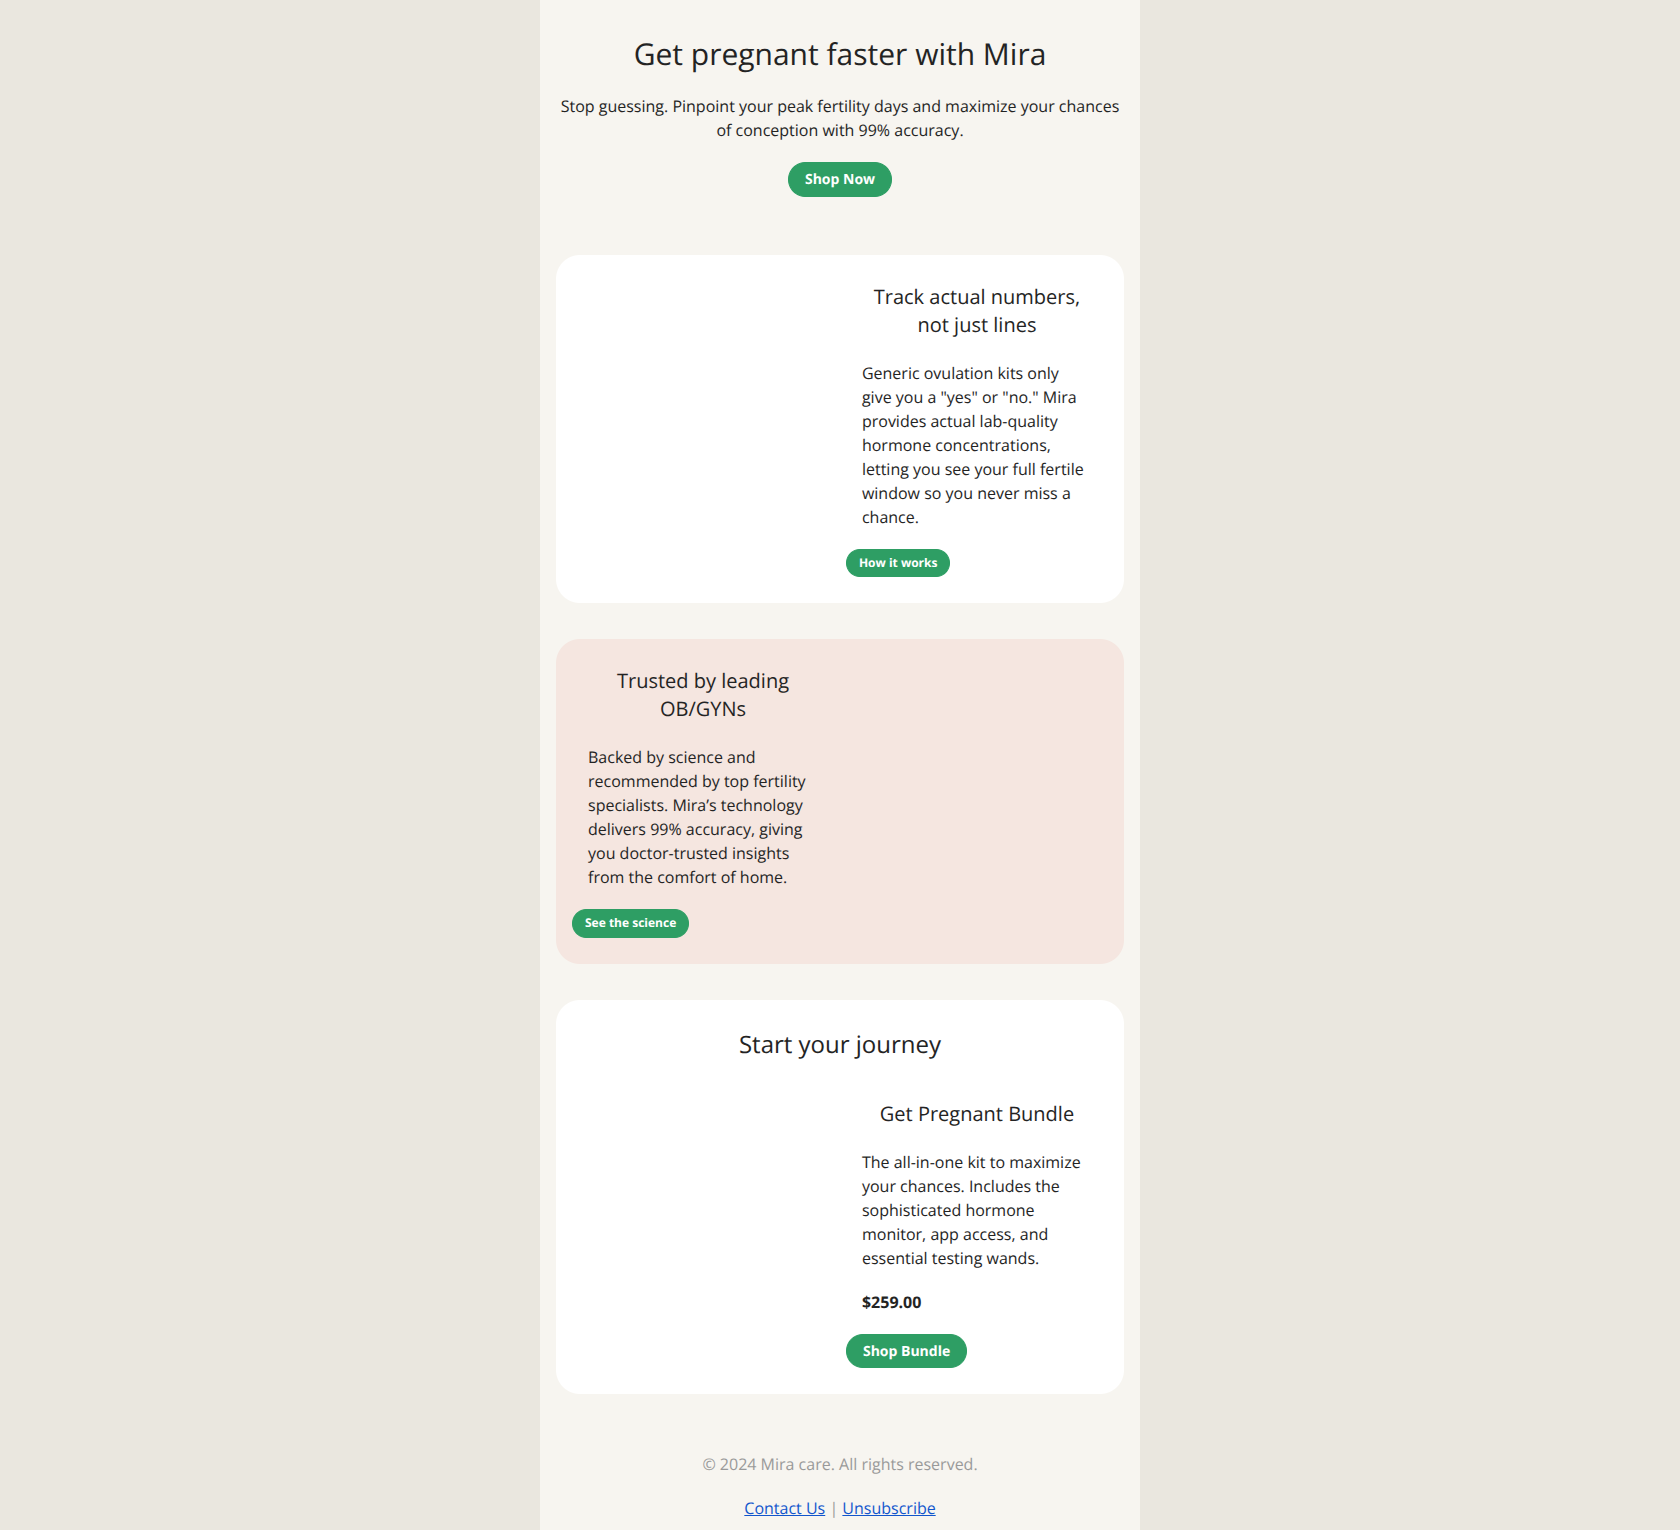Viewport: 1680px width, 1530px height.
Task: Click the "Generic ovulation kits" description text
Action: [x=972, y=445]
